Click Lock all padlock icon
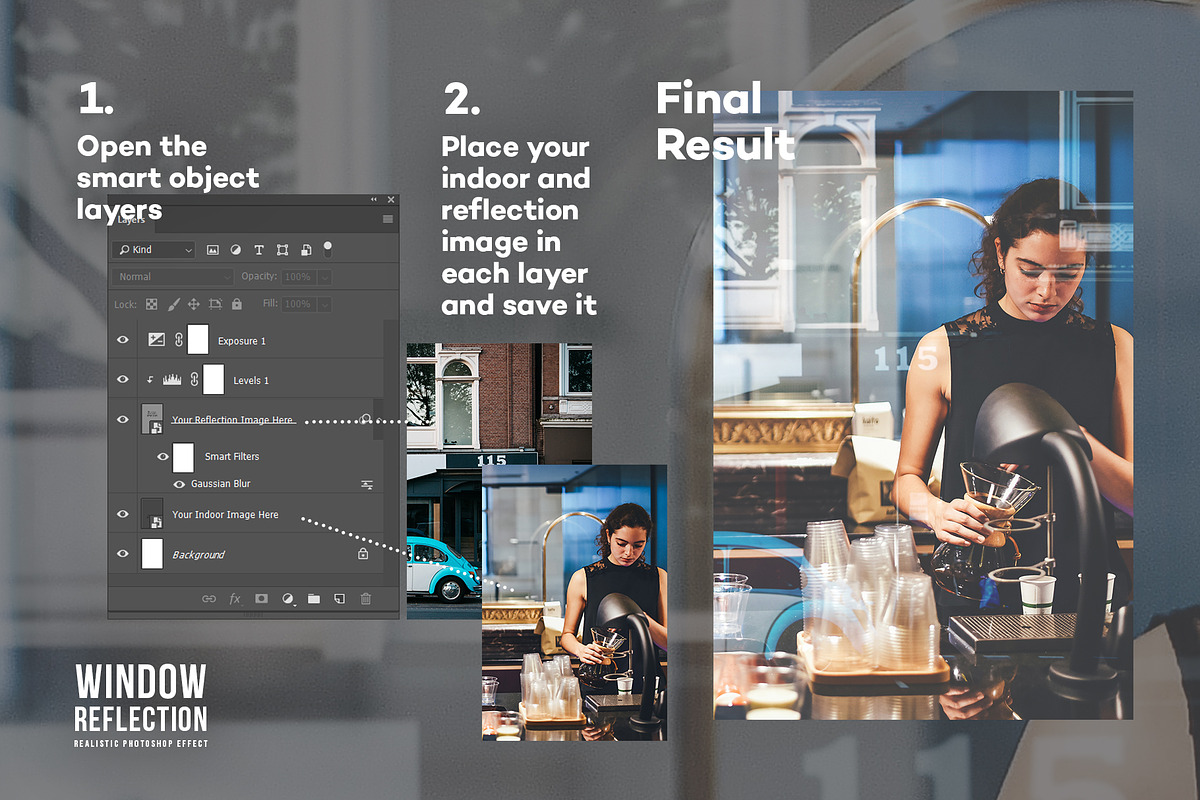This screenshot has width=1200, height=800. (x=236, y=303)
